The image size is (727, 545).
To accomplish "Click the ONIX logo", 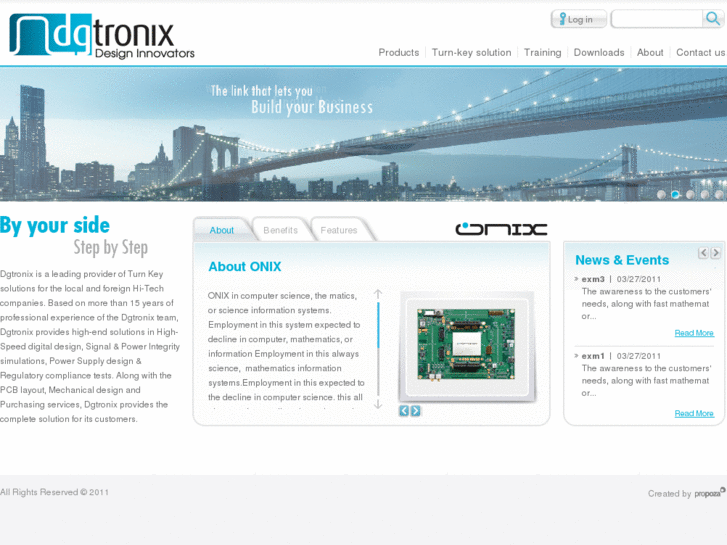I will click(501, 229).
